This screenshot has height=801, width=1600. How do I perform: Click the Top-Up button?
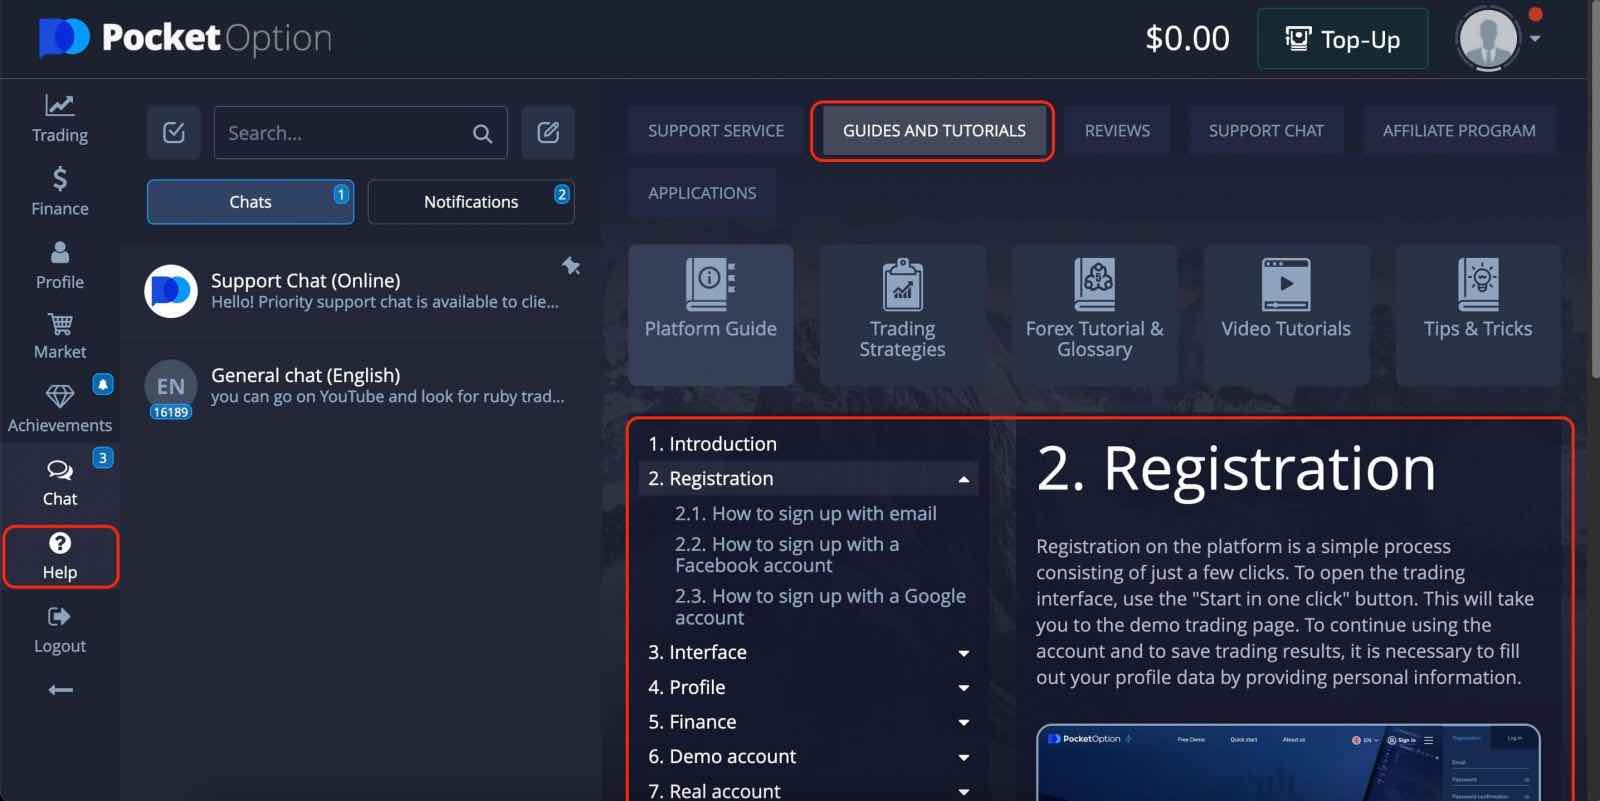click(1342, 39)
